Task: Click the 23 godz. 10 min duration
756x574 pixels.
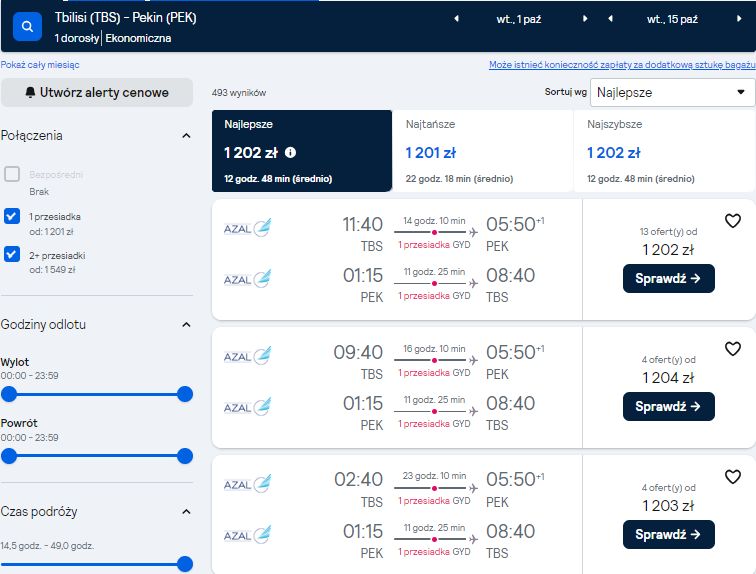Action: tap(434, 476)
